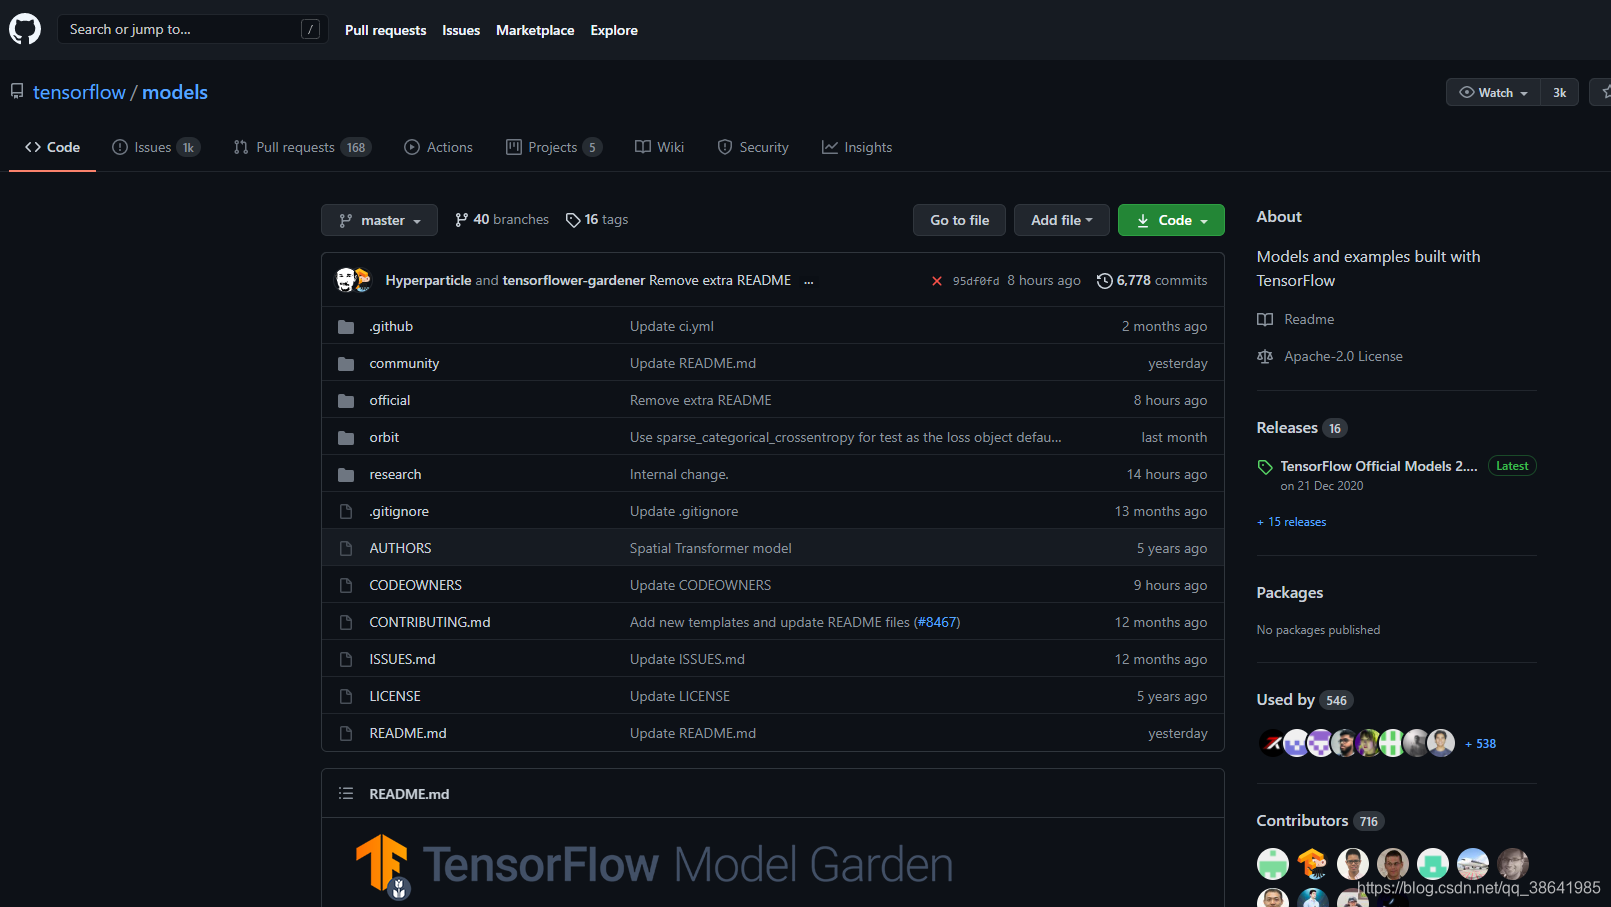The image size is (1611, 907).
Task: Open Explore in the top navigation
Action: pos(614,30)
